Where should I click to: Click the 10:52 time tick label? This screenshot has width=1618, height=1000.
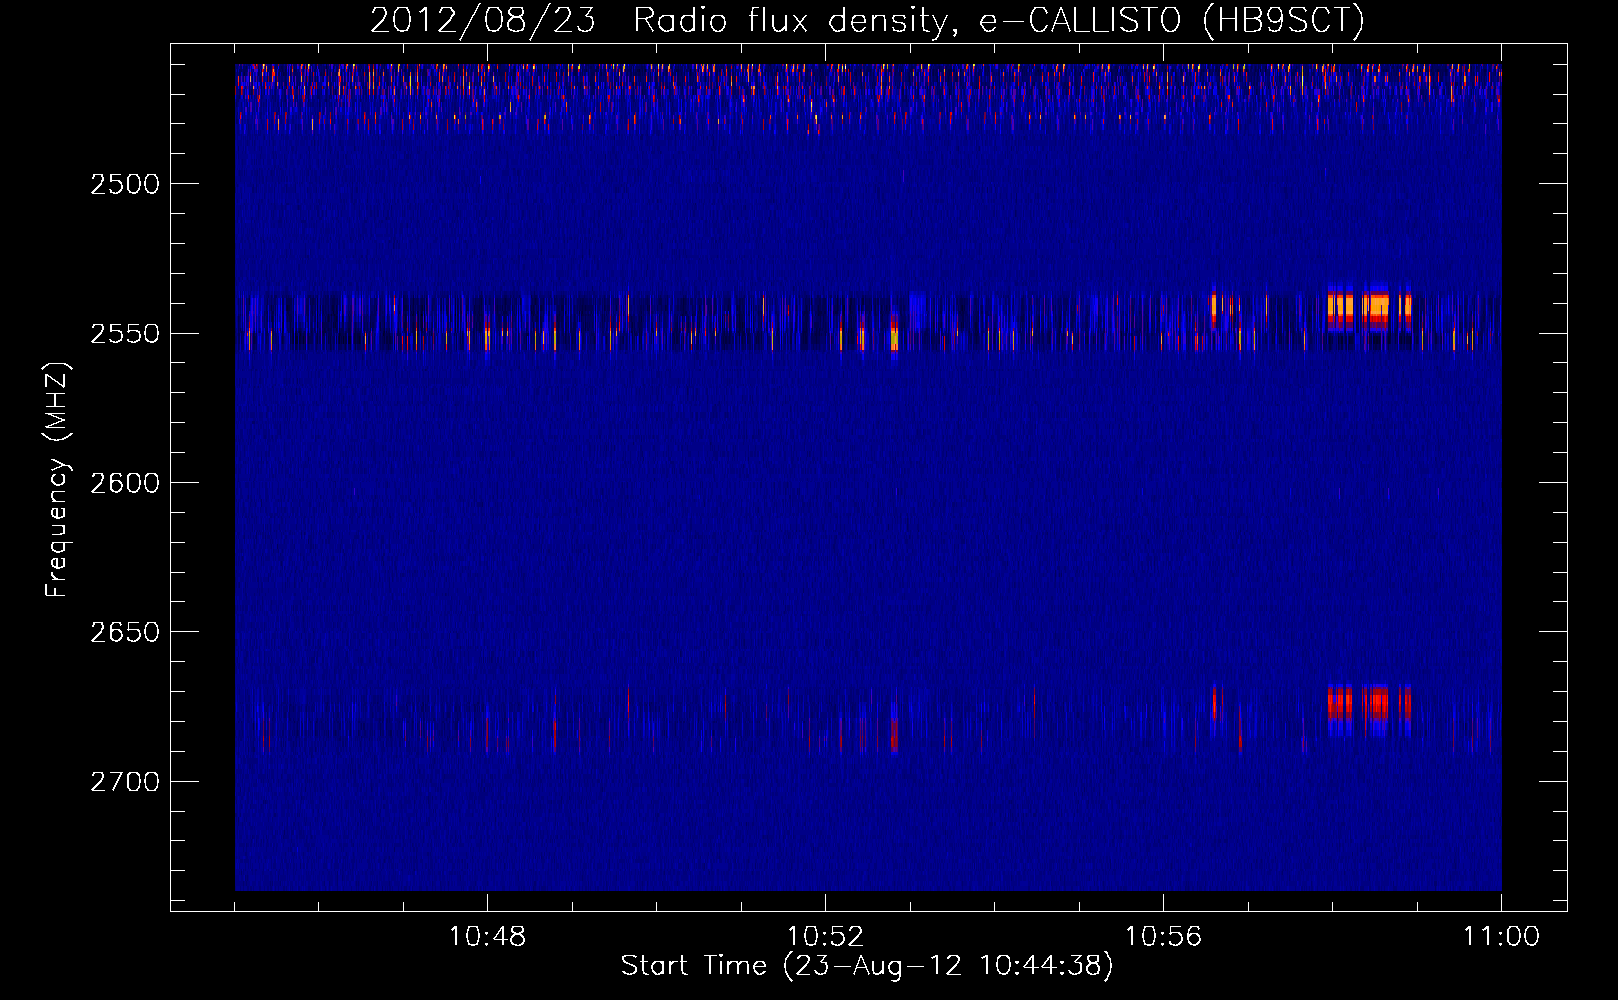[x=825, y=937]
